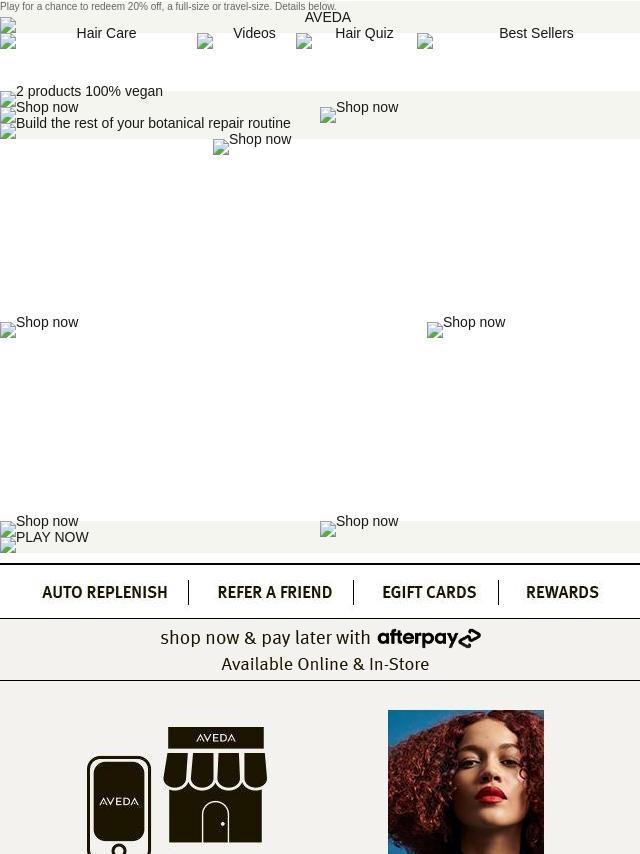
Task: Open the red curly hair model photo
Action: (x=466, y=782)
